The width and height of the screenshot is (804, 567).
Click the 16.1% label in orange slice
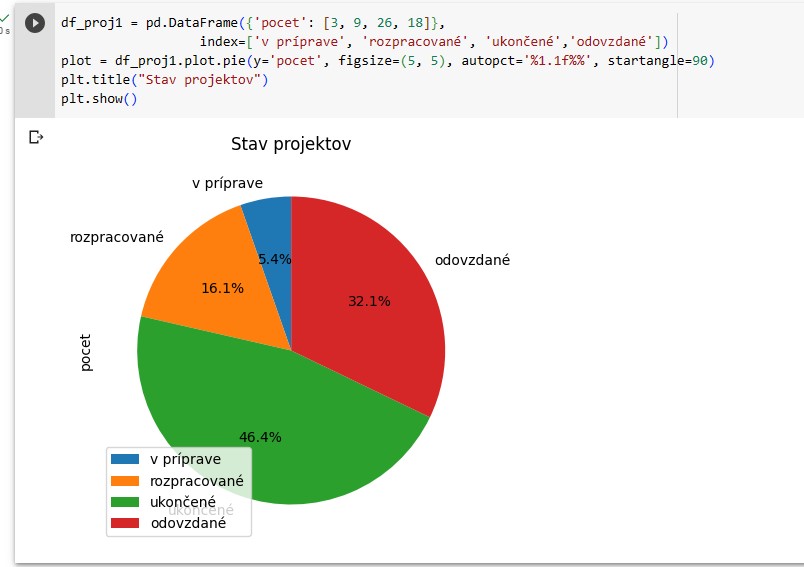point(222,288)
